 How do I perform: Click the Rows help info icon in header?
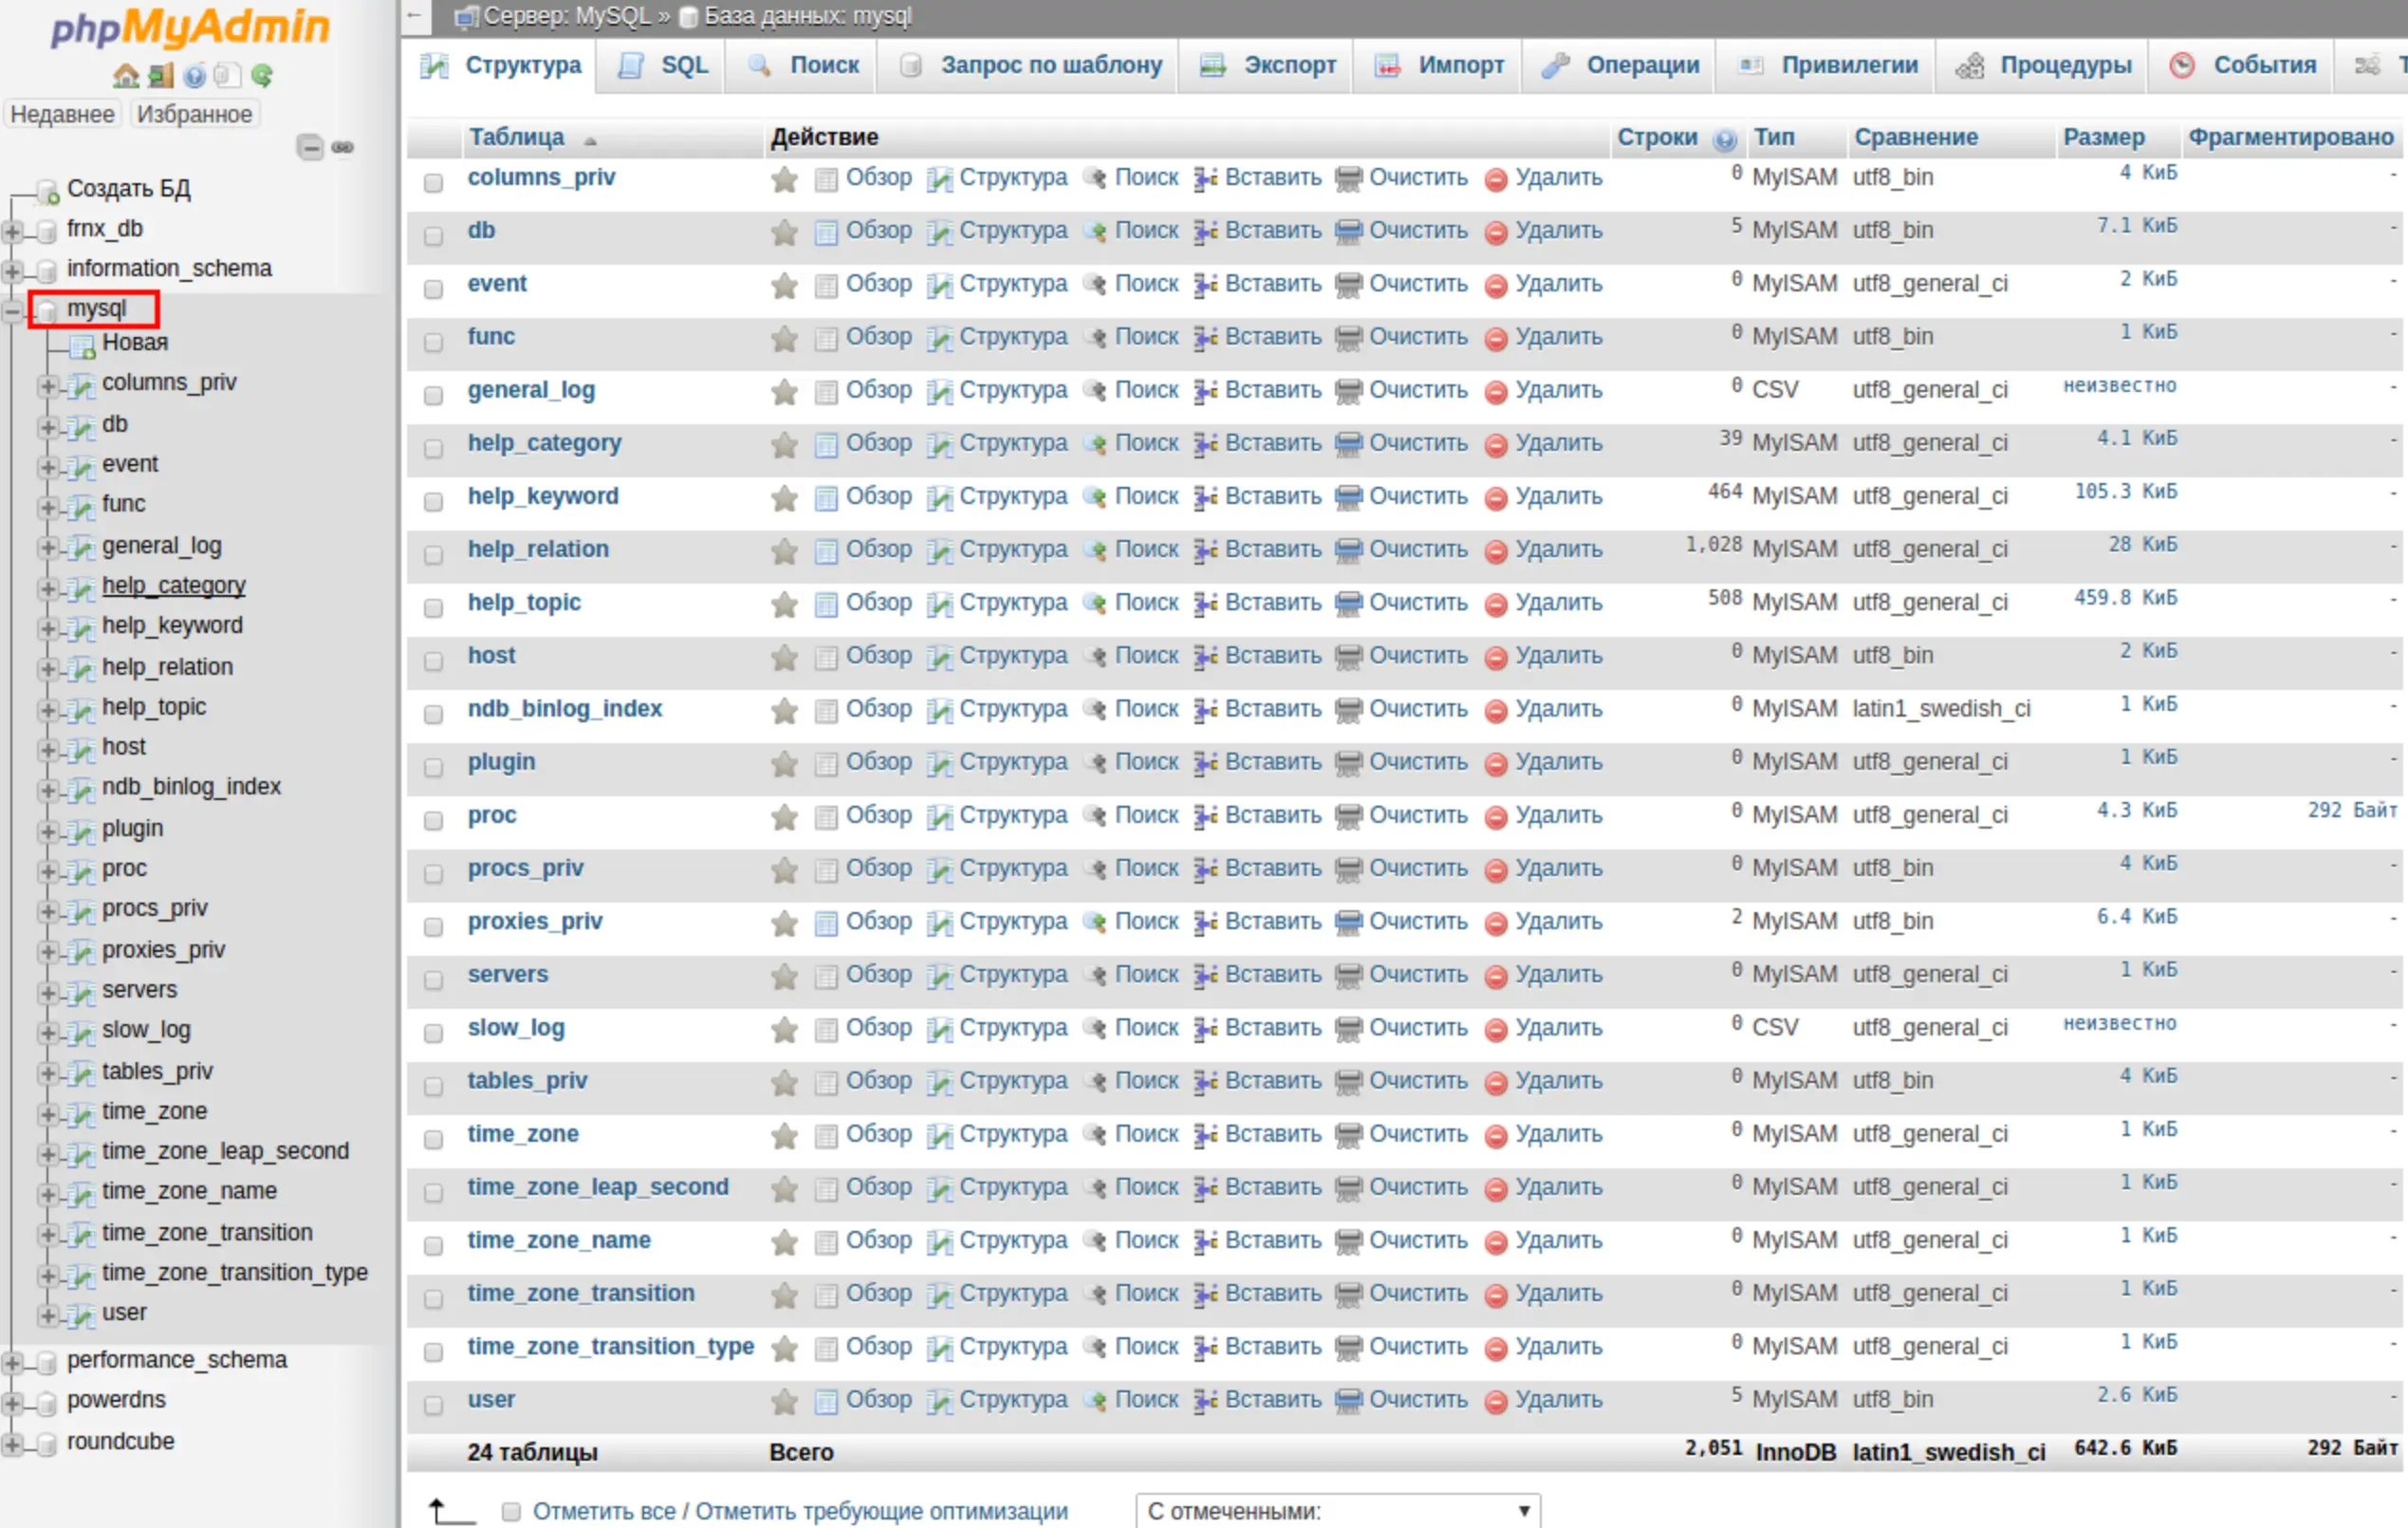point(1725,139)
